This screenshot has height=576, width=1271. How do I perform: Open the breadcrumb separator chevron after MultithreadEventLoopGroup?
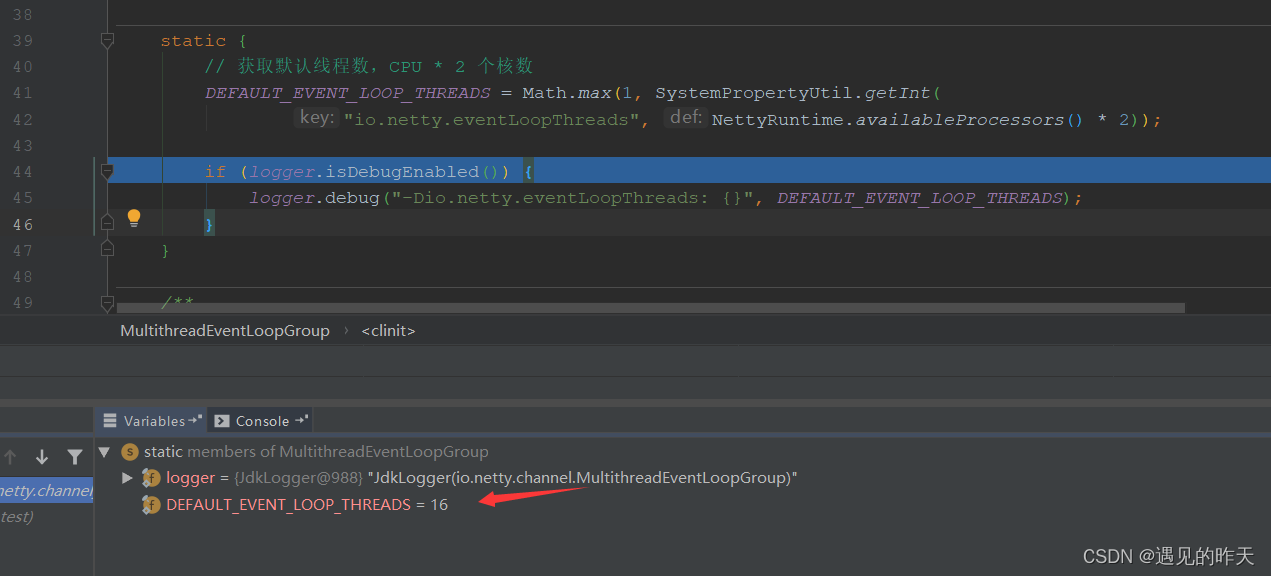[x=346, y=330]
